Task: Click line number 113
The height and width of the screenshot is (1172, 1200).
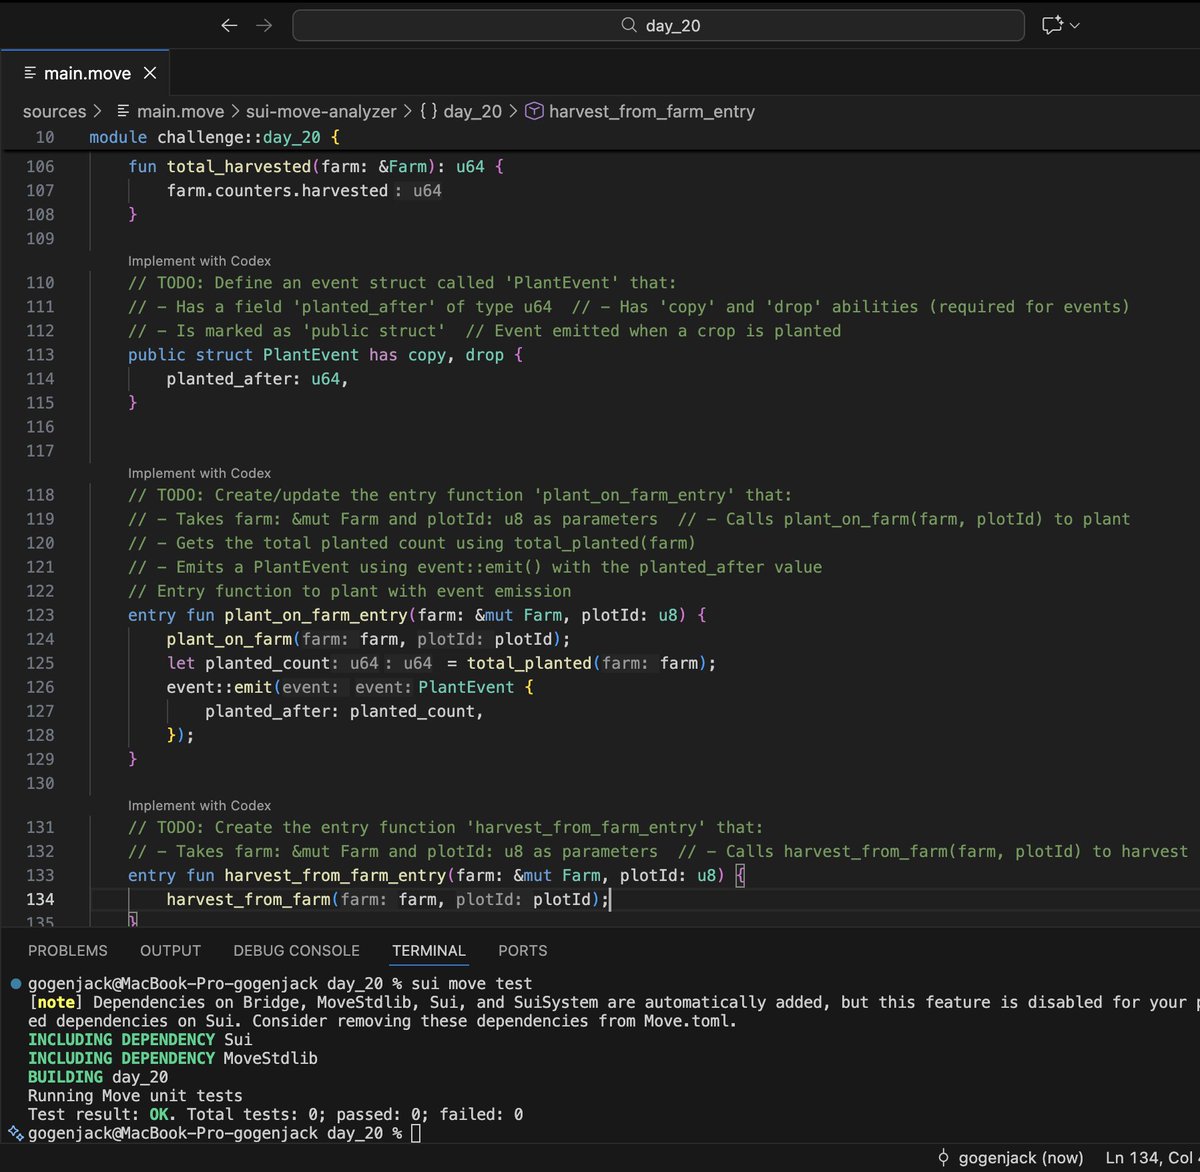Action: click(40, 355)
